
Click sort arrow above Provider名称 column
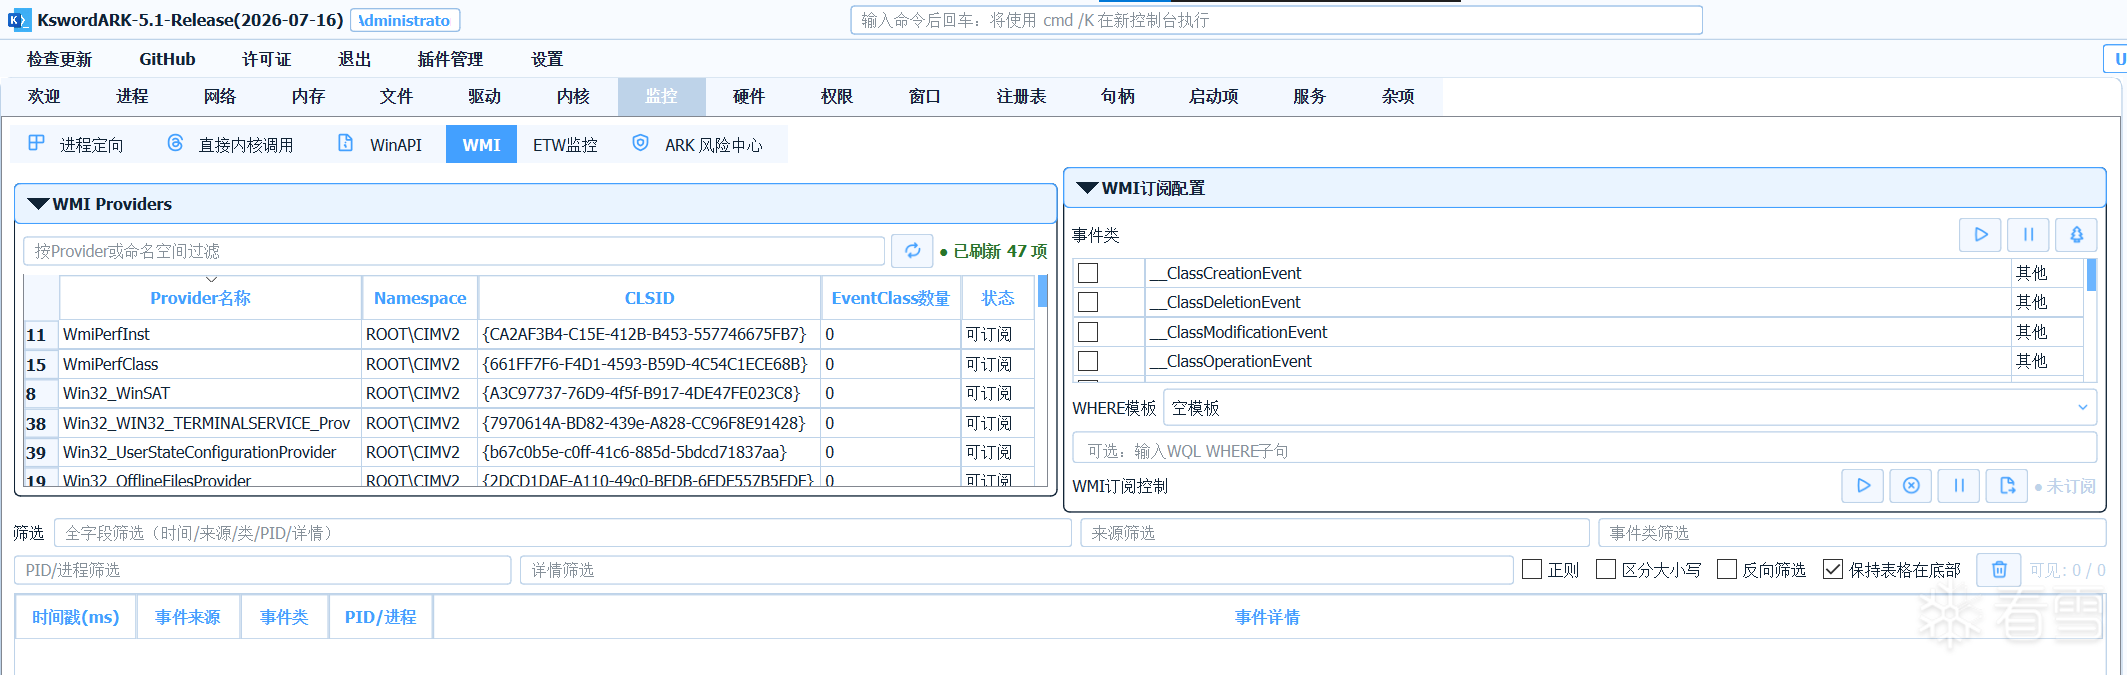tap(211, 279)
